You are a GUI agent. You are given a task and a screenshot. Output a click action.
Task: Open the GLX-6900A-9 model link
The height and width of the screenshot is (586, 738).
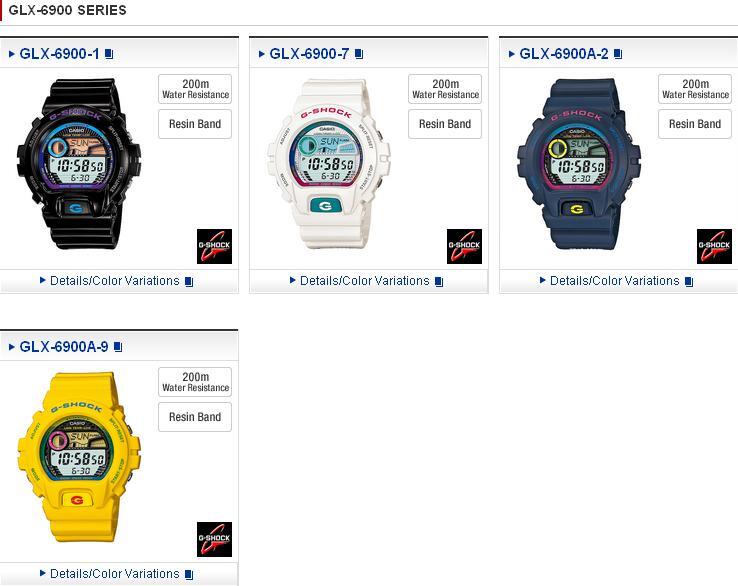[64, 347]
